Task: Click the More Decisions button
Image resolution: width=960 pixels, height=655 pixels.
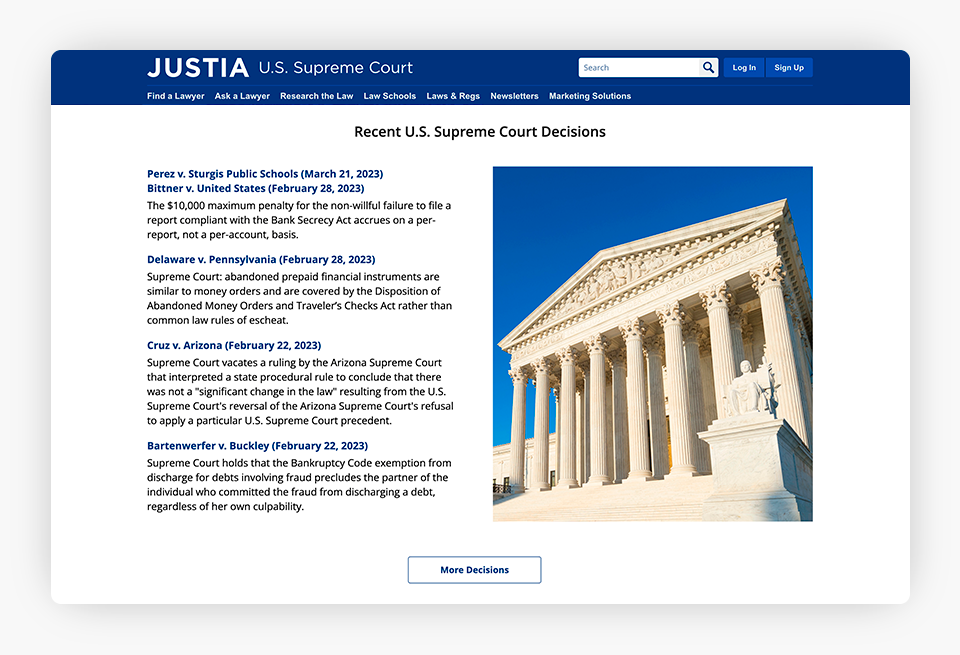Action: (474, 570)
